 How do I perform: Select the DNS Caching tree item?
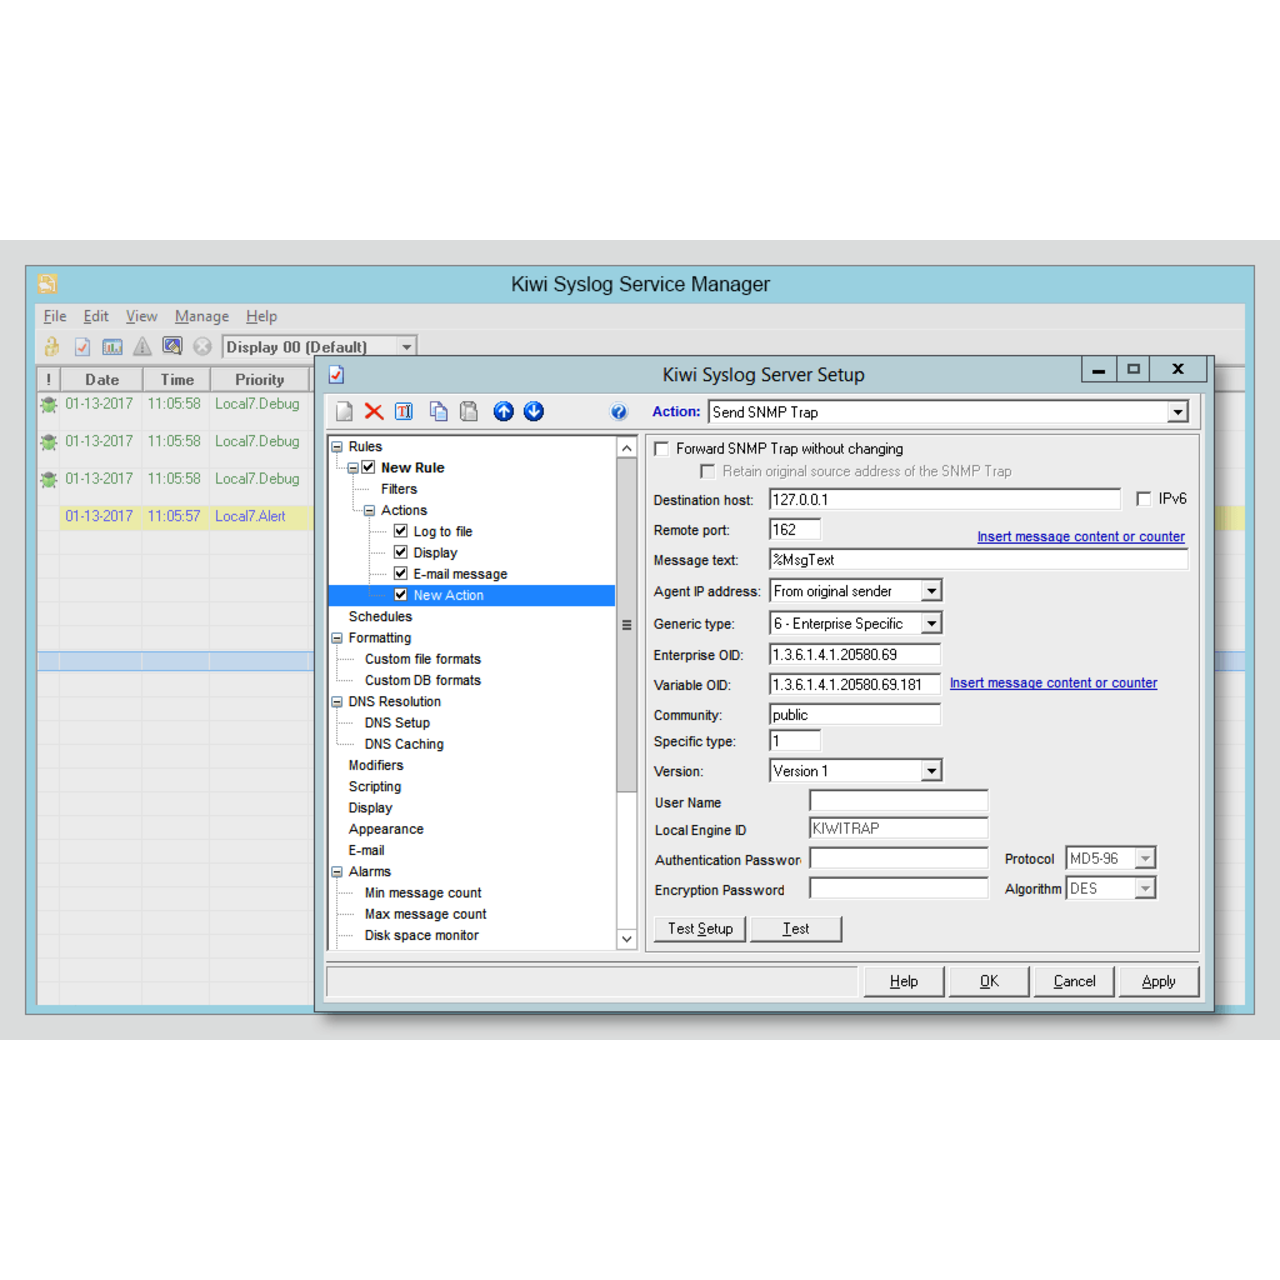(x=404, y=744)
